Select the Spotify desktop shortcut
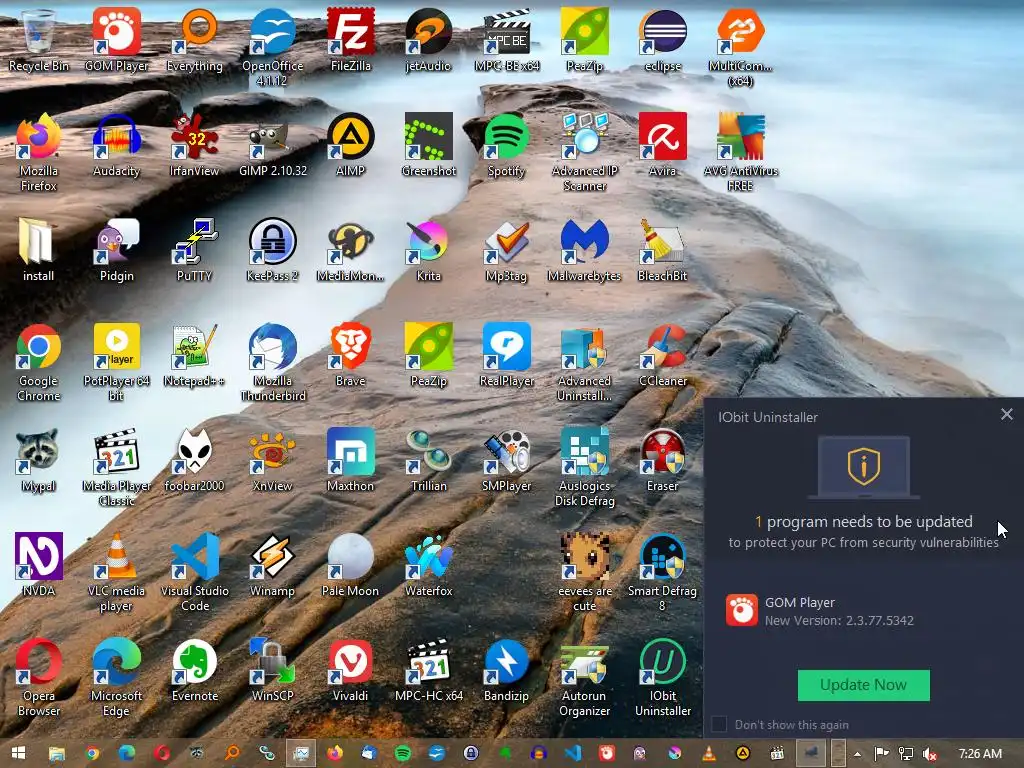The image size is (1024, 768). (x=507, y=144)
